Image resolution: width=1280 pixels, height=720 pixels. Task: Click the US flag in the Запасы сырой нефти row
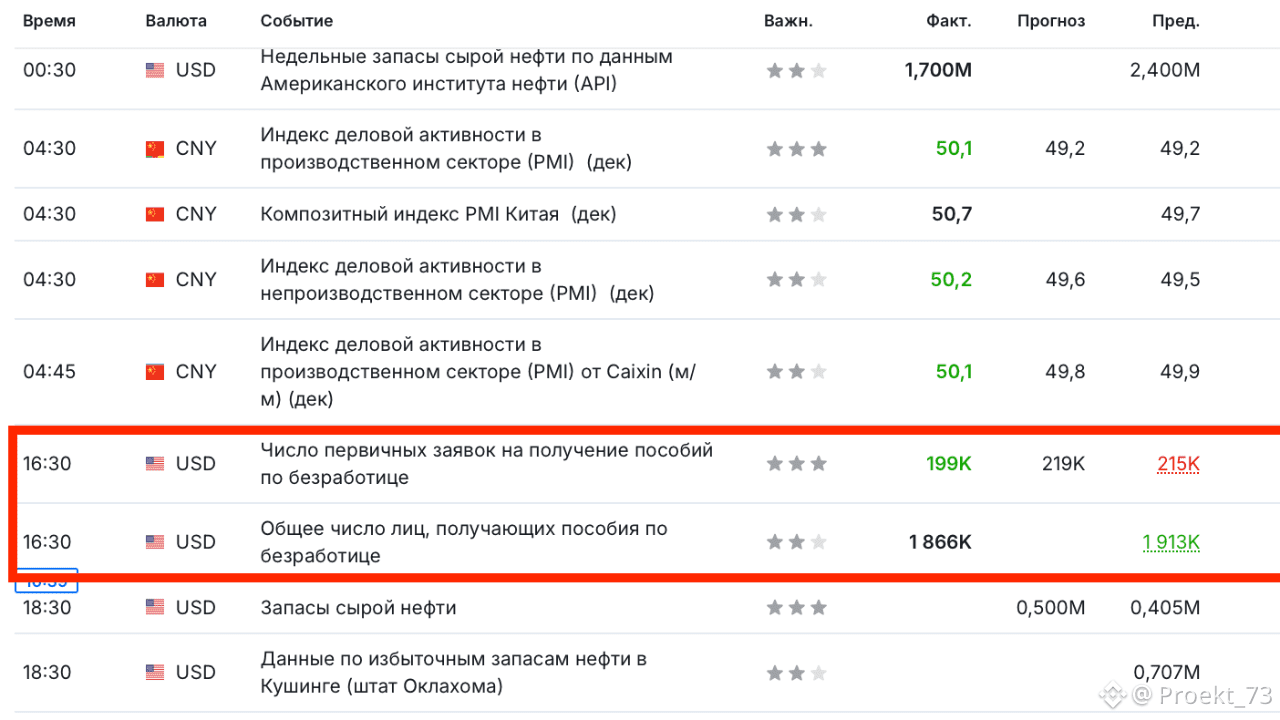point(155,607)
